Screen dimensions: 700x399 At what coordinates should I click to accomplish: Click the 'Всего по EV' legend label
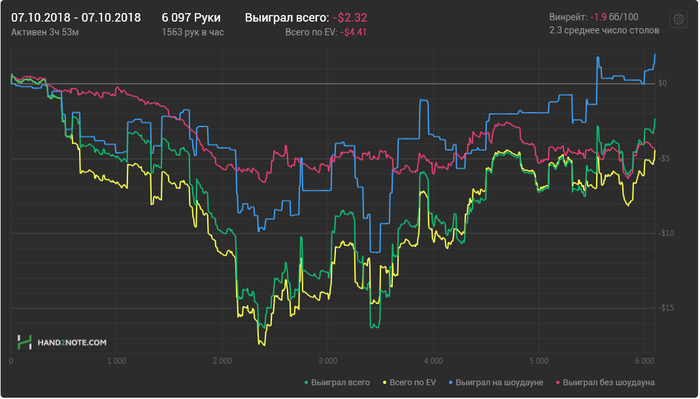pos(412,382)
